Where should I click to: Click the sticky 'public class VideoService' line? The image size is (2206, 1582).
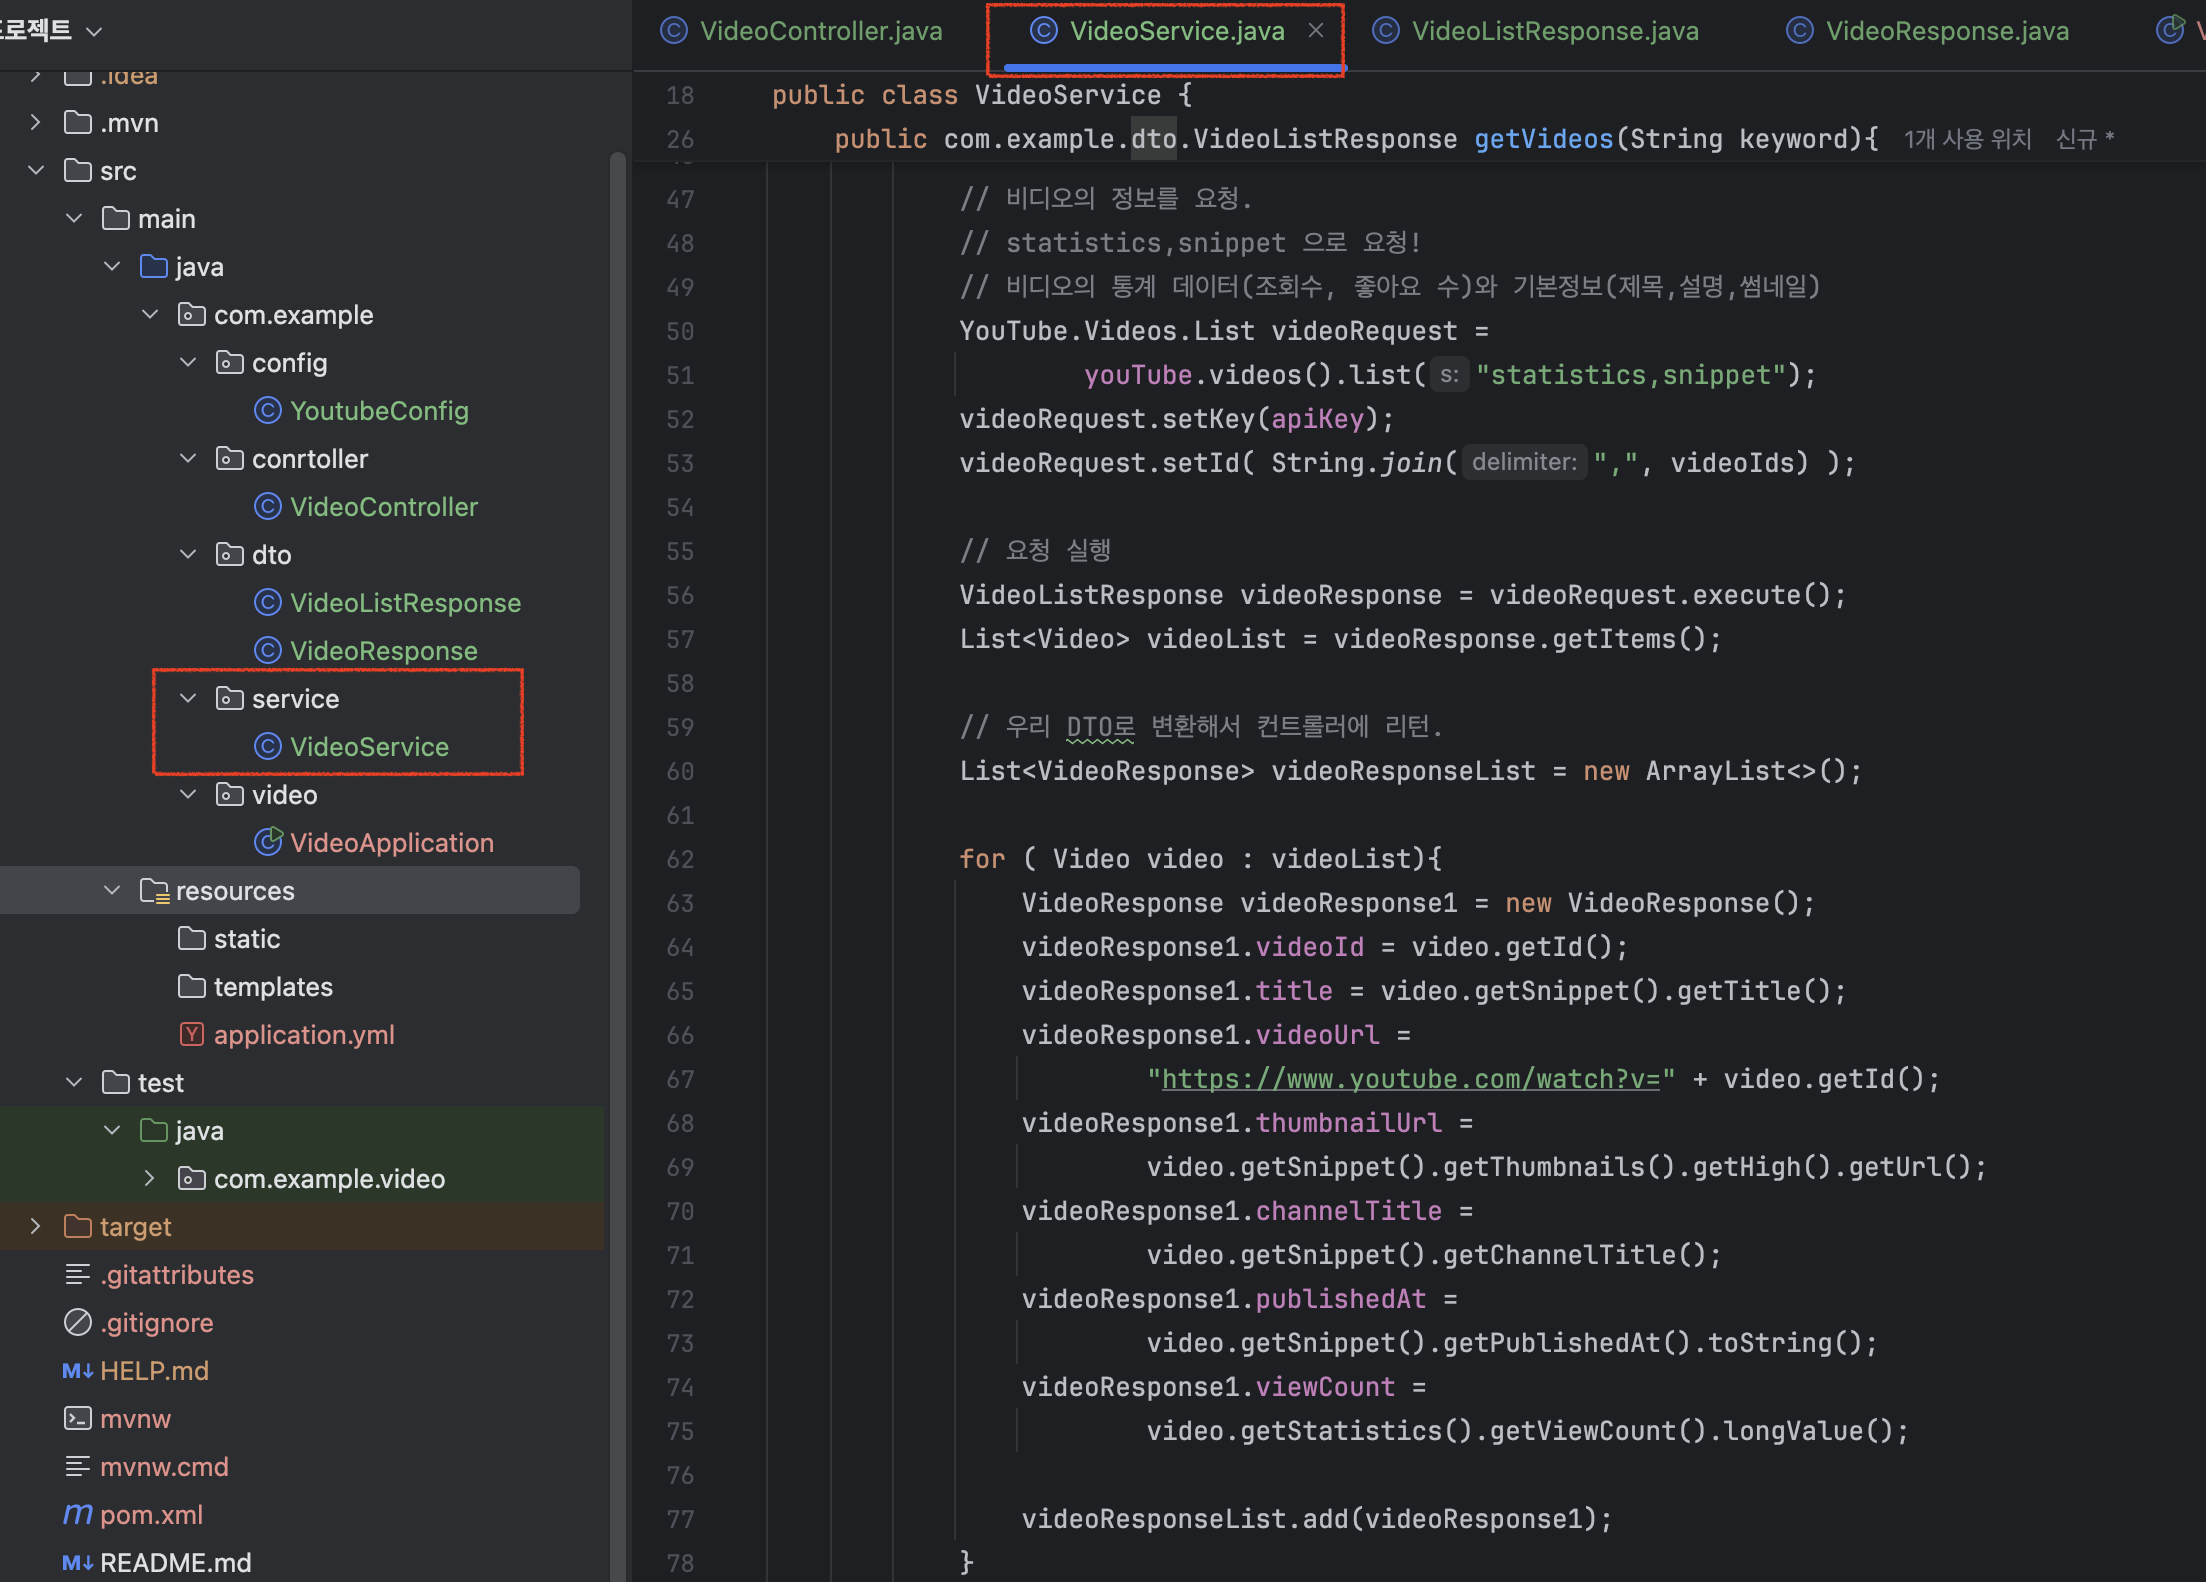[x=981, y=95]
